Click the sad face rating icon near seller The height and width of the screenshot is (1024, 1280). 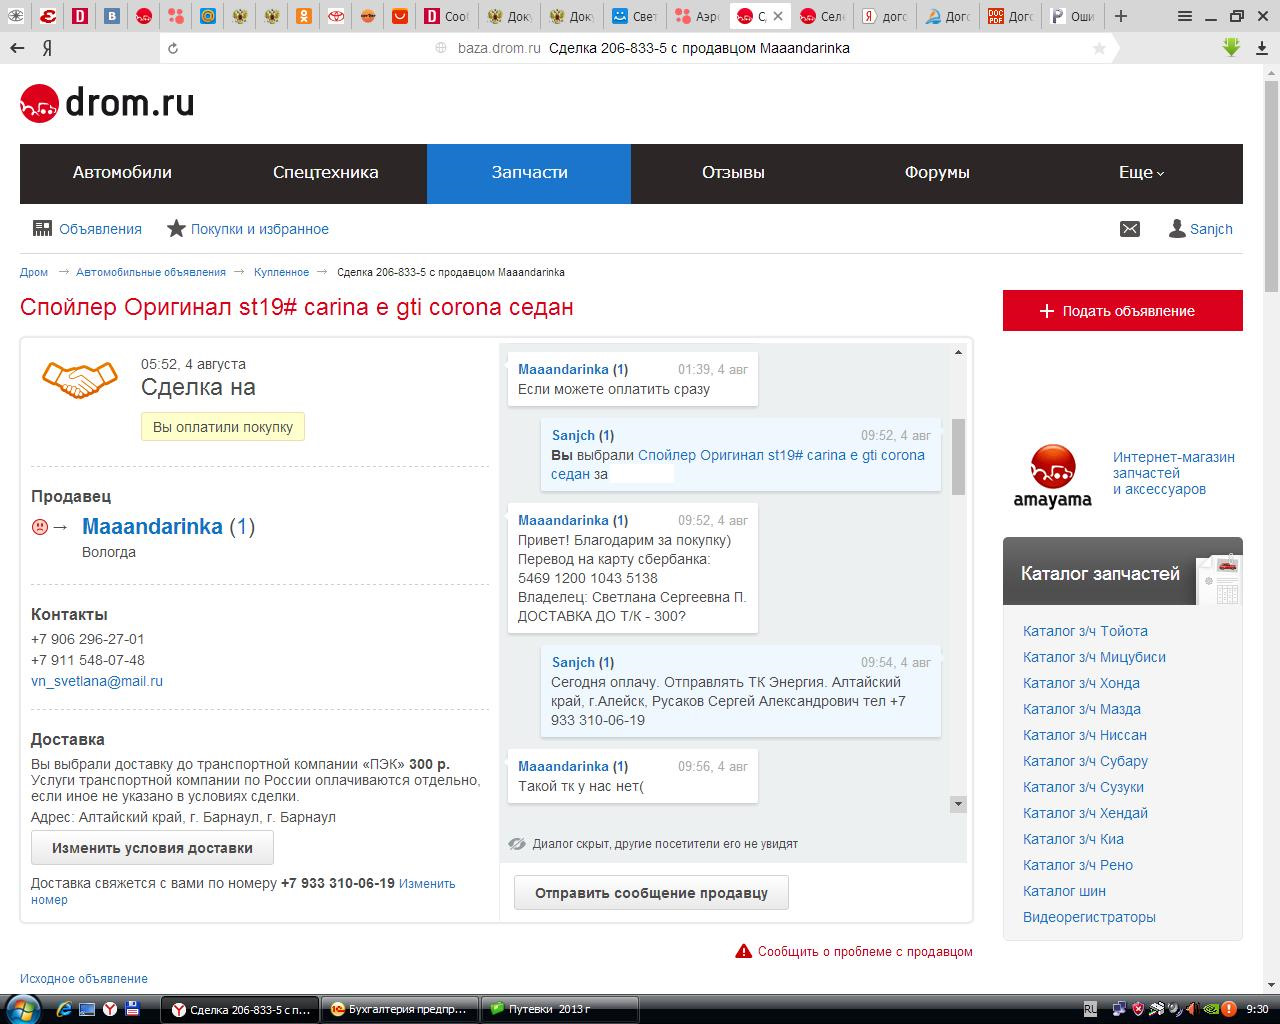click(x=40, y=526)
